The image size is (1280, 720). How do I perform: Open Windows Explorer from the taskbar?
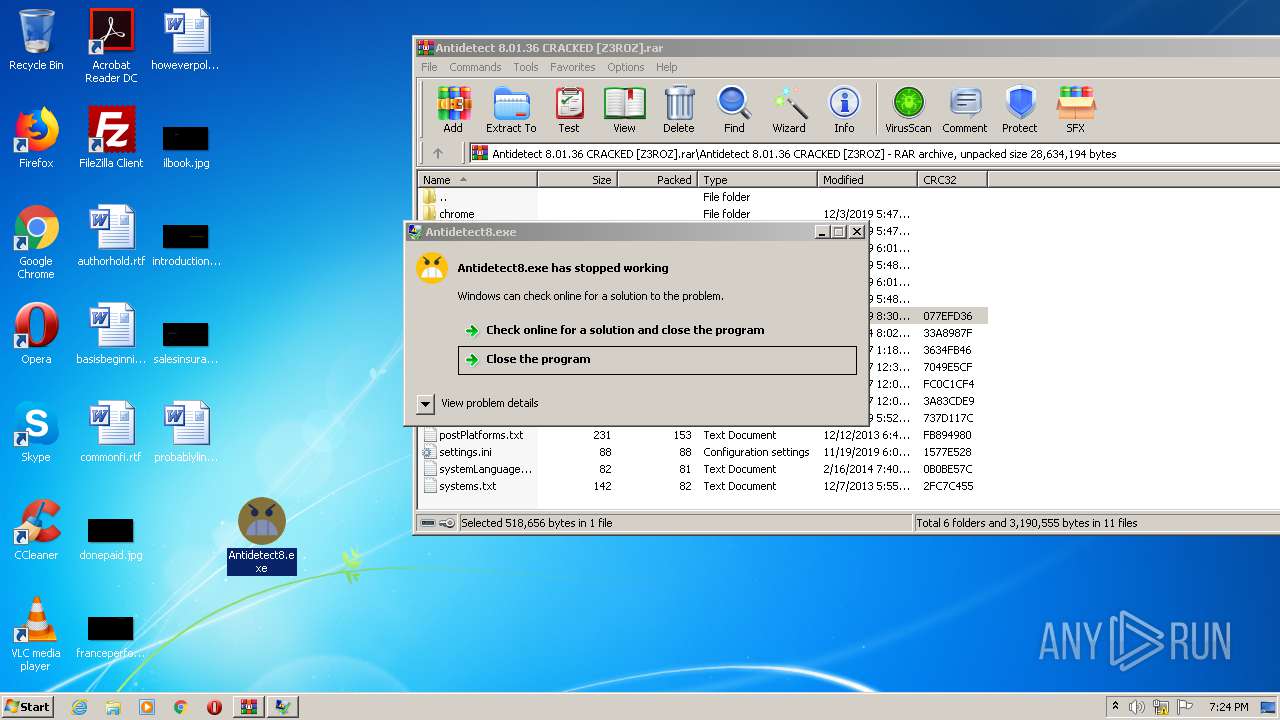(113, 707)
